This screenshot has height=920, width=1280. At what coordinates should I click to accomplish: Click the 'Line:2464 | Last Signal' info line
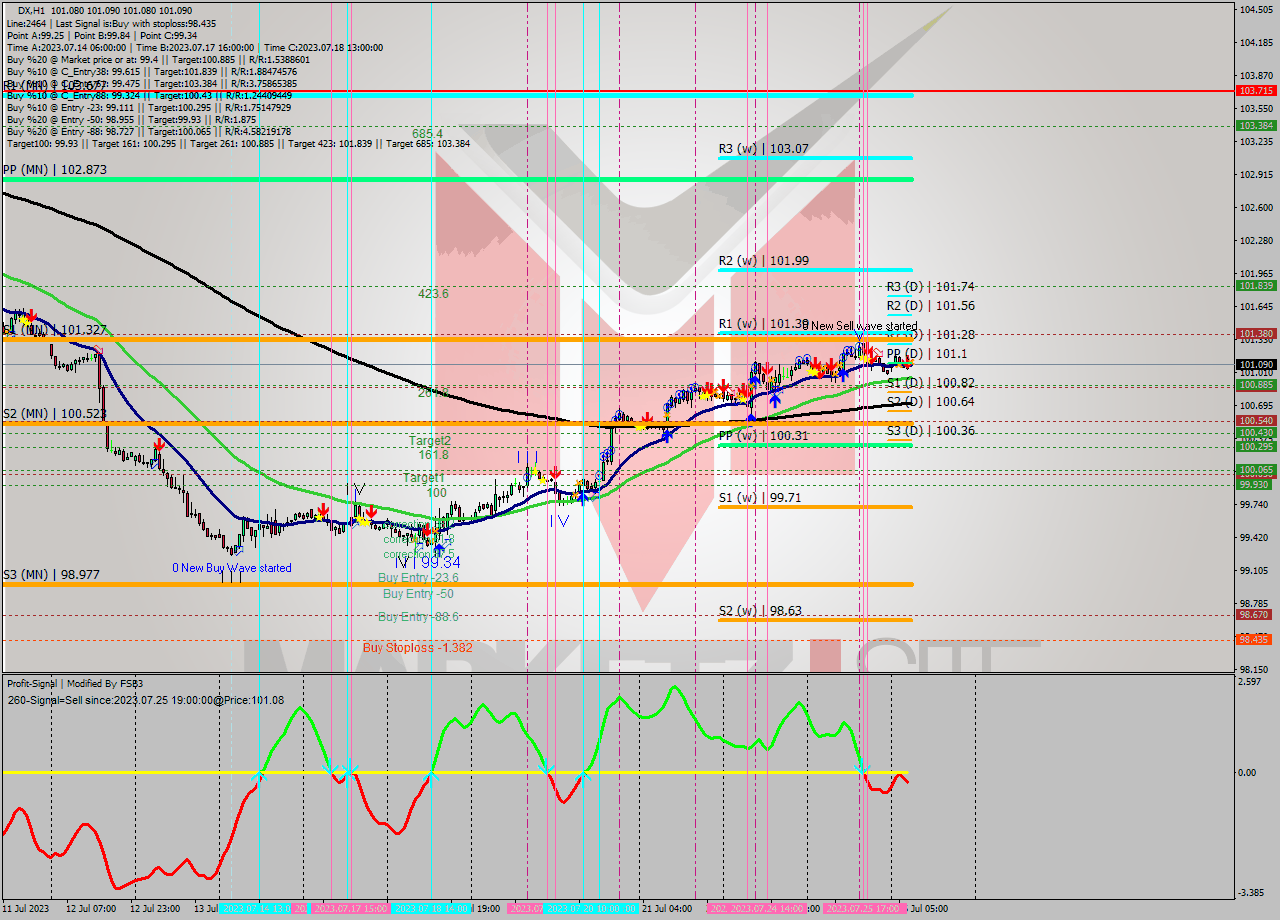pos(111,22)
